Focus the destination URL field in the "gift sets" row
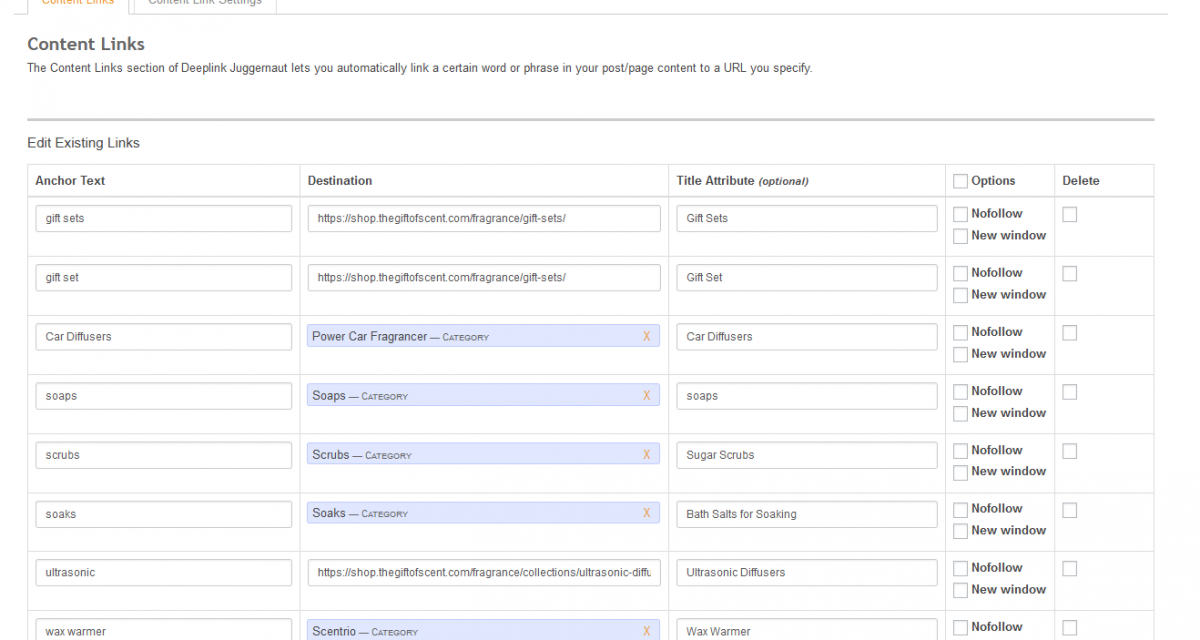The width and height of the screenshot is (1200, 640). [x=484, y=219]
